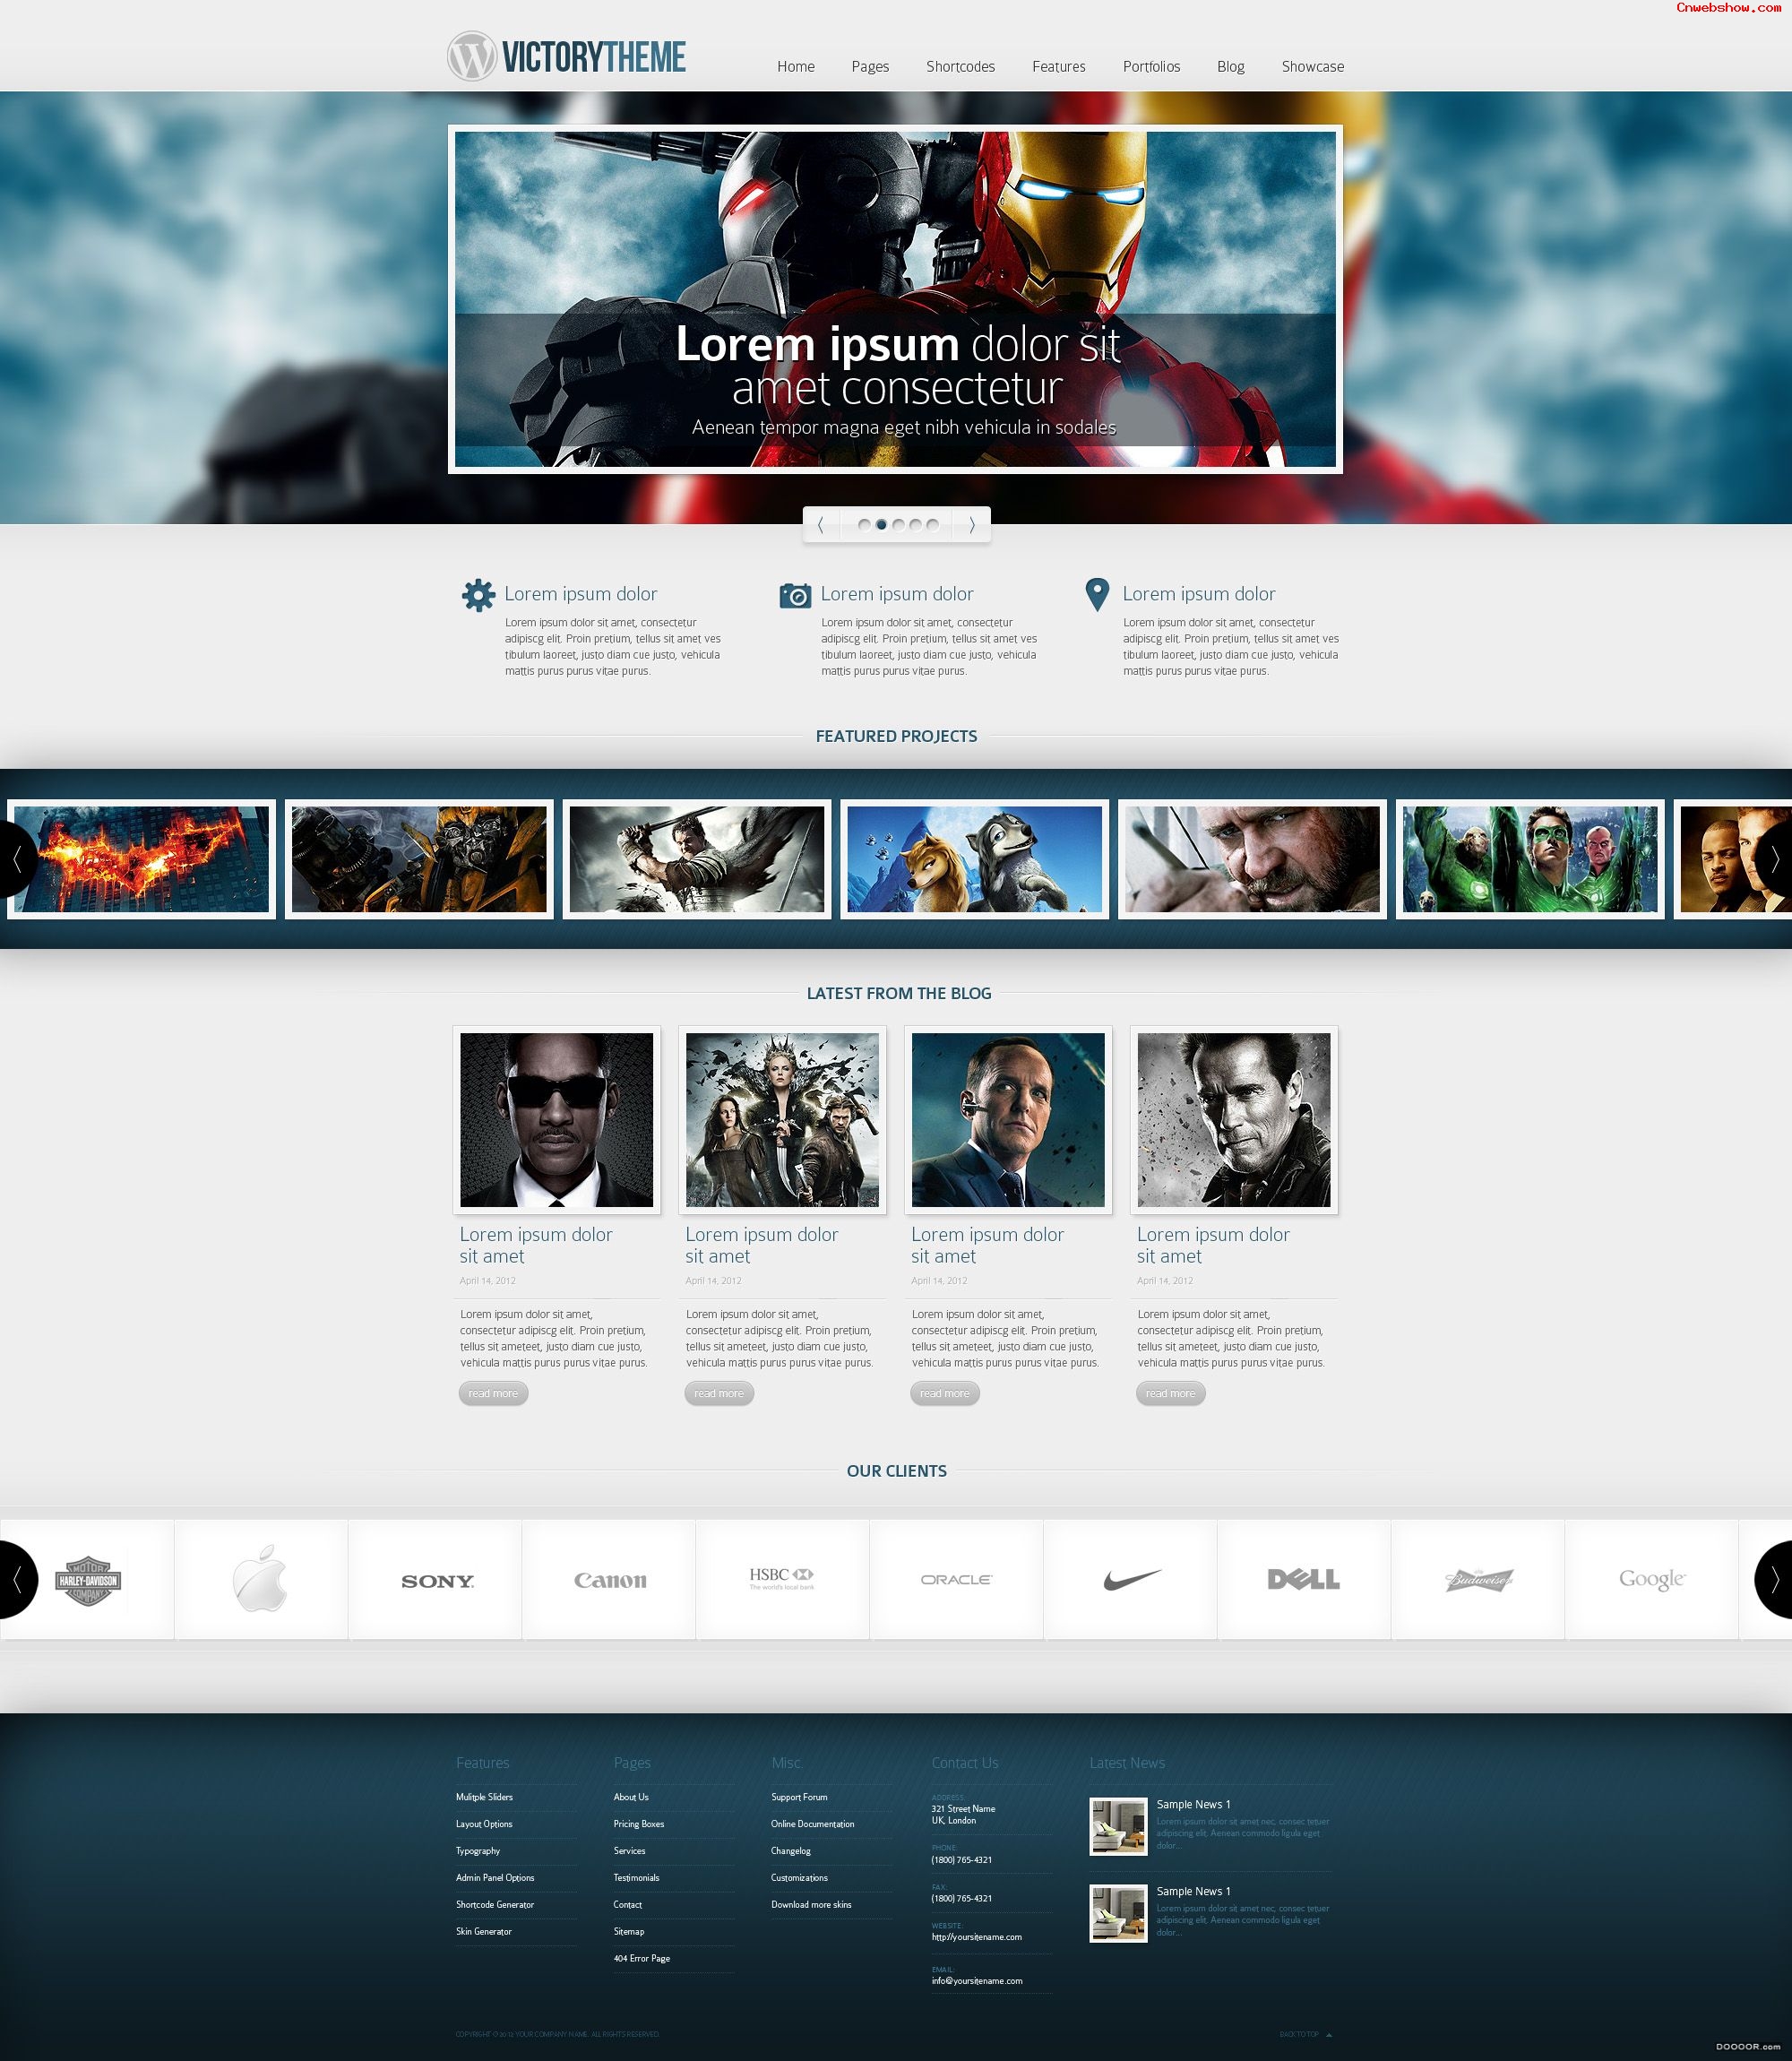Click the Budweiser client logo
The width and height of the screenshot is (1792, 2061).
[1478, 1579]
